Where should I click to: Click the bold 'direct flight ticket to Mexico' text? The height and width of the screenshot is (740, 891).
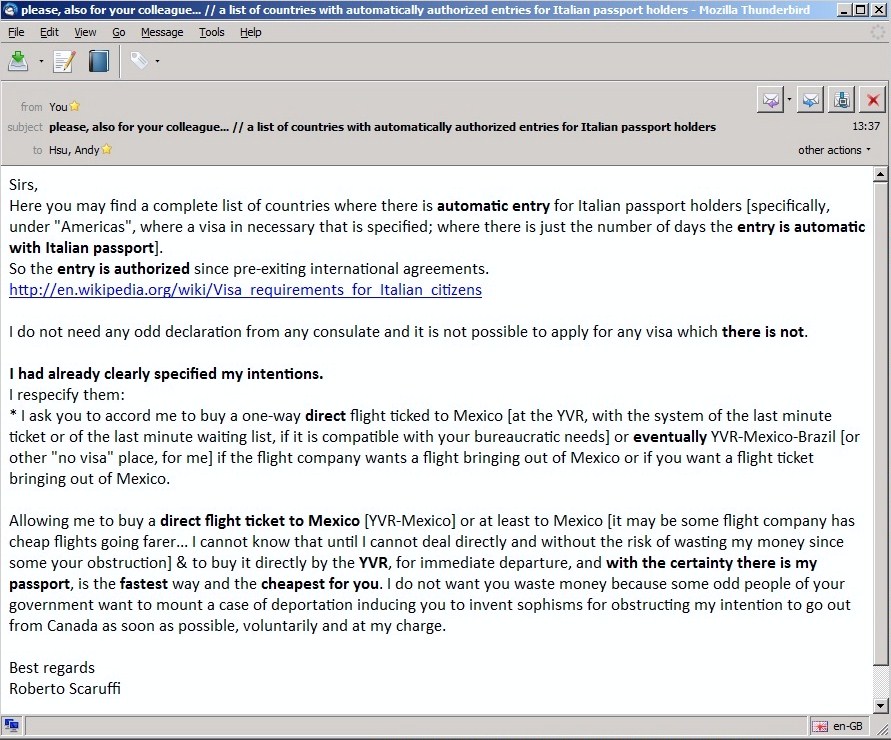click(x=260, y=521)
